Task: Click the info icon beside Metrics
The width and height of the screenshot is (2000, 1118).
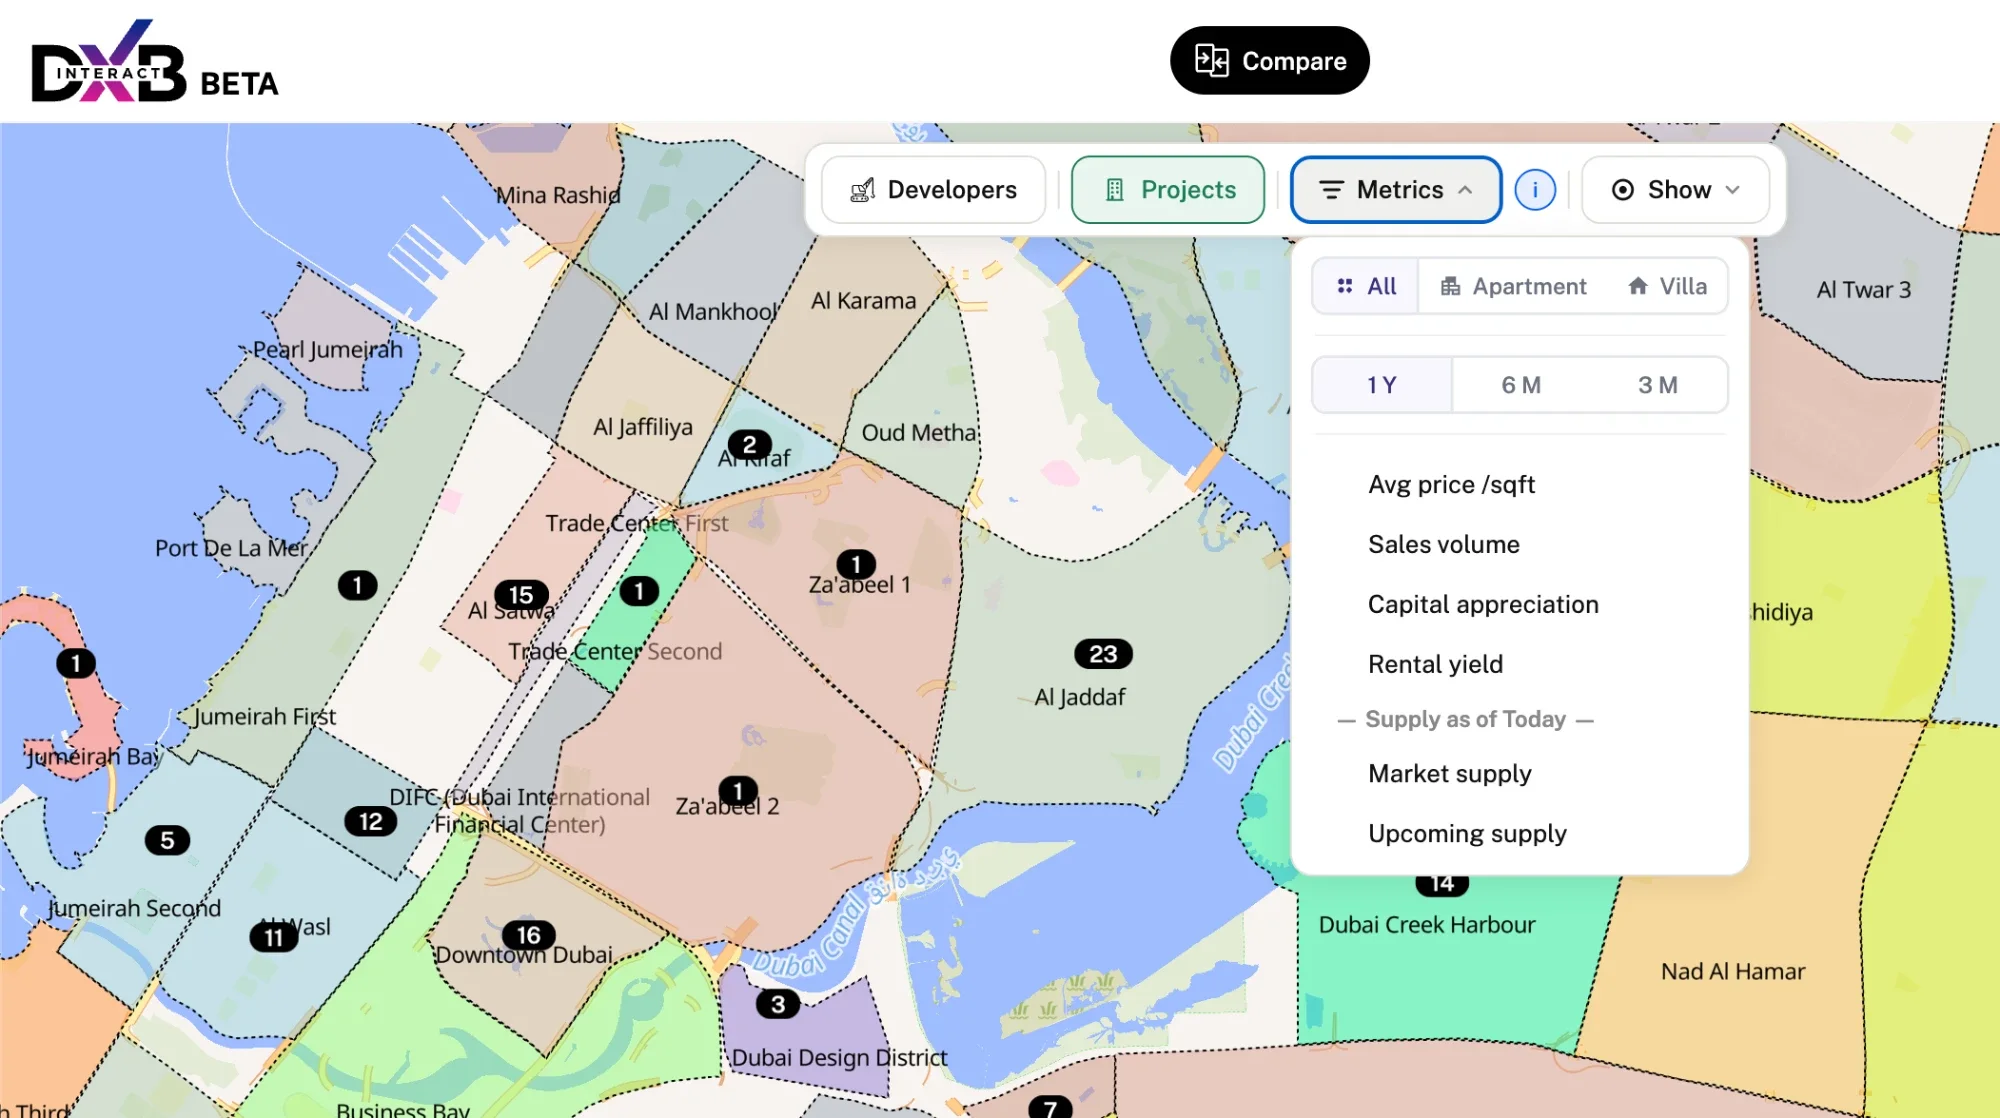Action: [x=1535, y=189]
